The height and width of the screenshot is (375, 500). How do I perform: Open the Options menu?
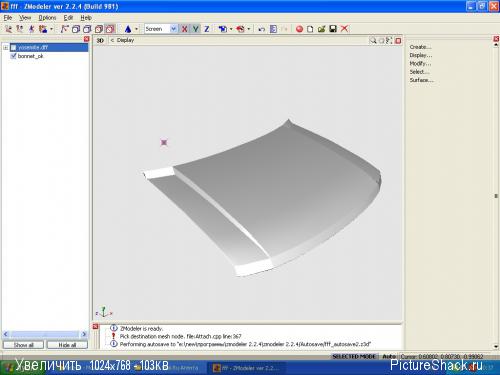coord(47,18)
